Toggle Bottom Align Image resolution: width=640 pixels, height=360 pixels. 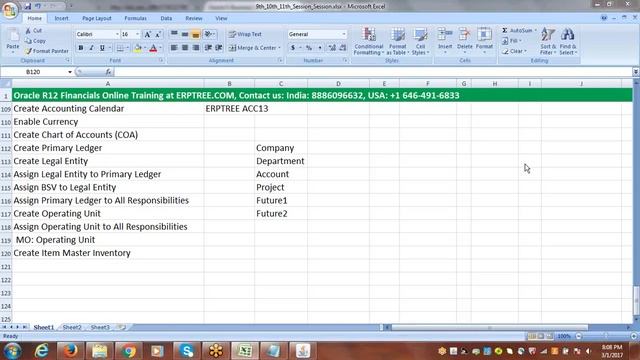tap(196, 34)
